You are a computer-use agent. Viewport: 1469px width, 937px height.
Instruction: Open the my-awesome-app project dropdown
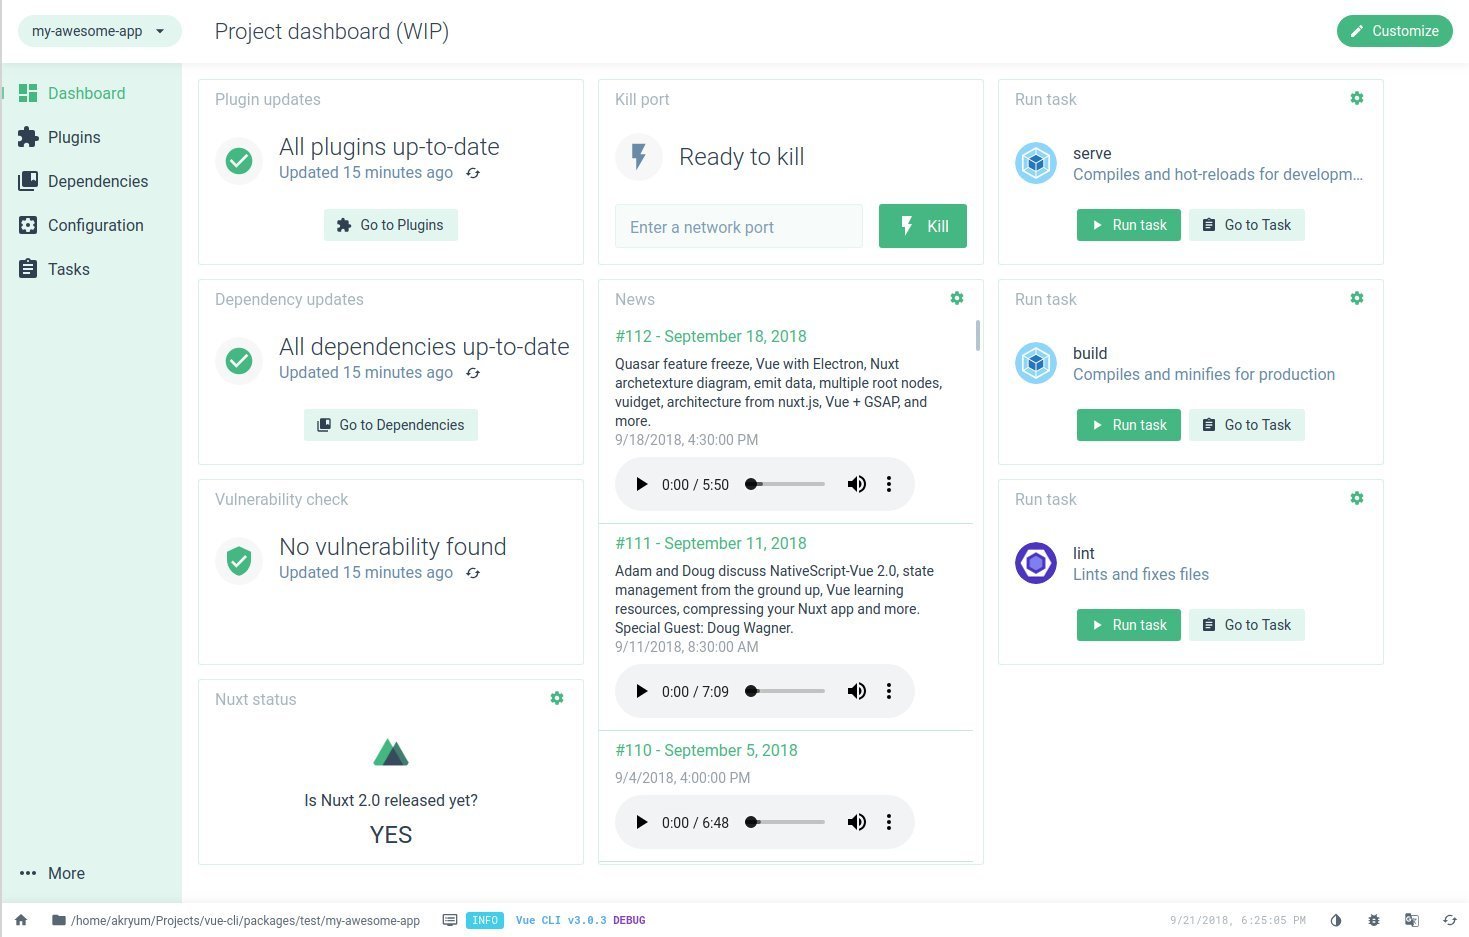(x=99, y=31)
